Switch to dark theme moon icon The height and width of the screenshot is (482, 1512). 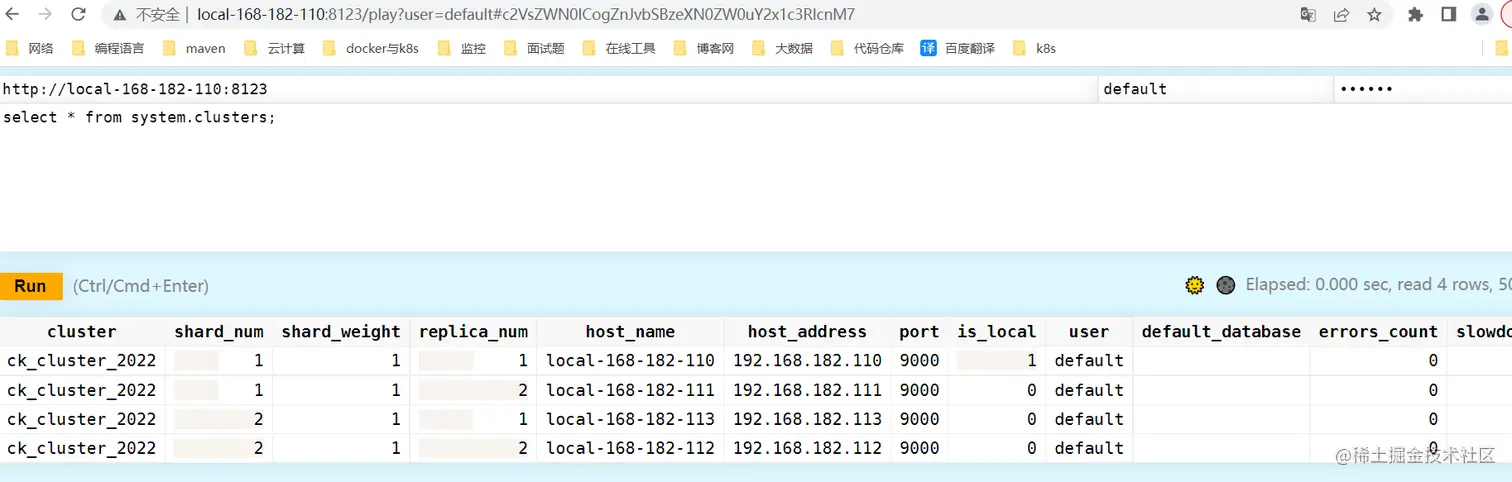(x=1225, y=286)
